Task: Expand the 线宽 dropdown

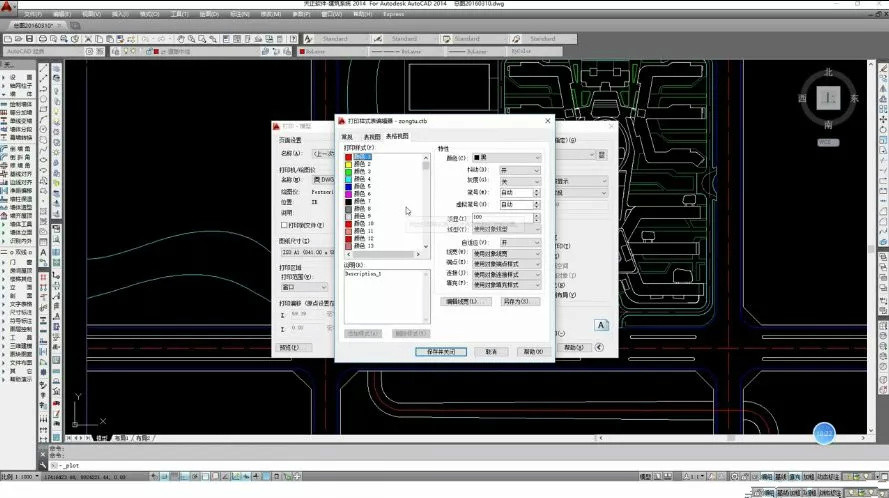Action: pos(506,253)
